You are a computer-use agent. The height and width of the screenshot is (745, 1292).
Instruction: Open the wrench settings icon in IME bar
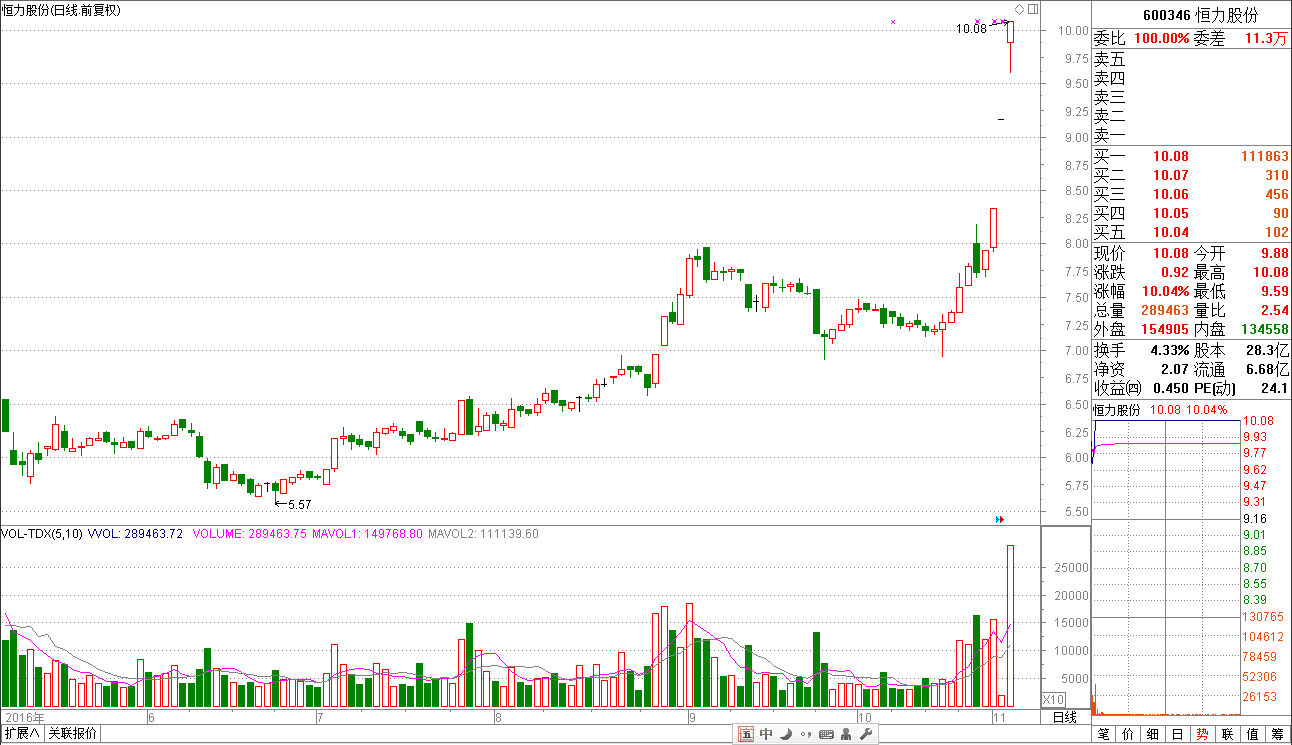pos(866,735)
